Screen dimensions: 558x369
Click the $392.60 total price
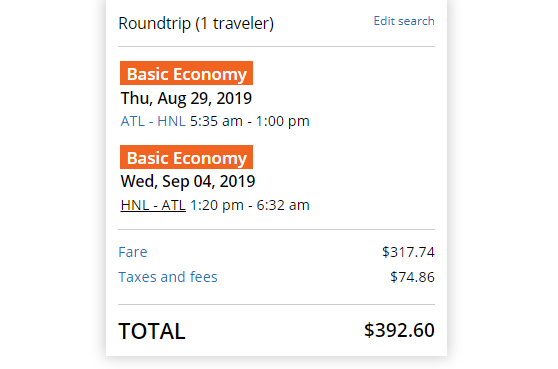399,330
